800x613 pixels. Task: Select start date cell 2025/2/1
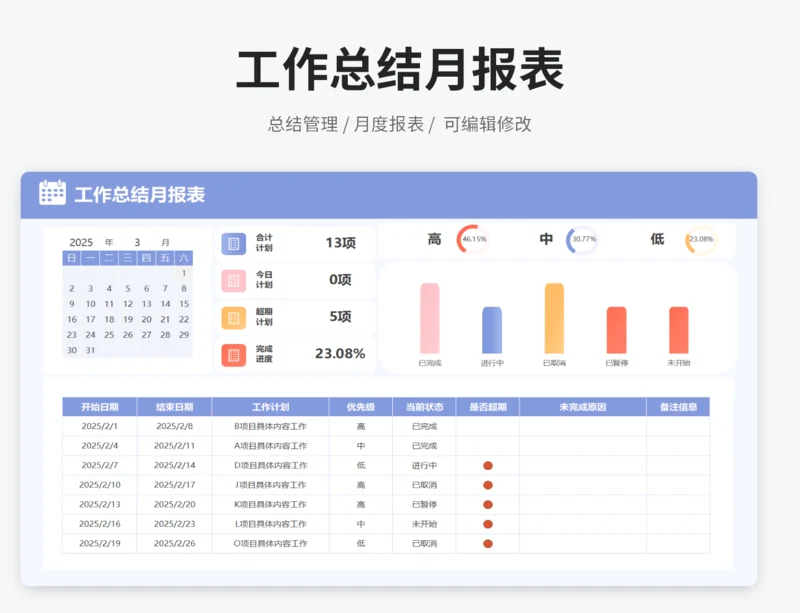(x=99, y=426)
